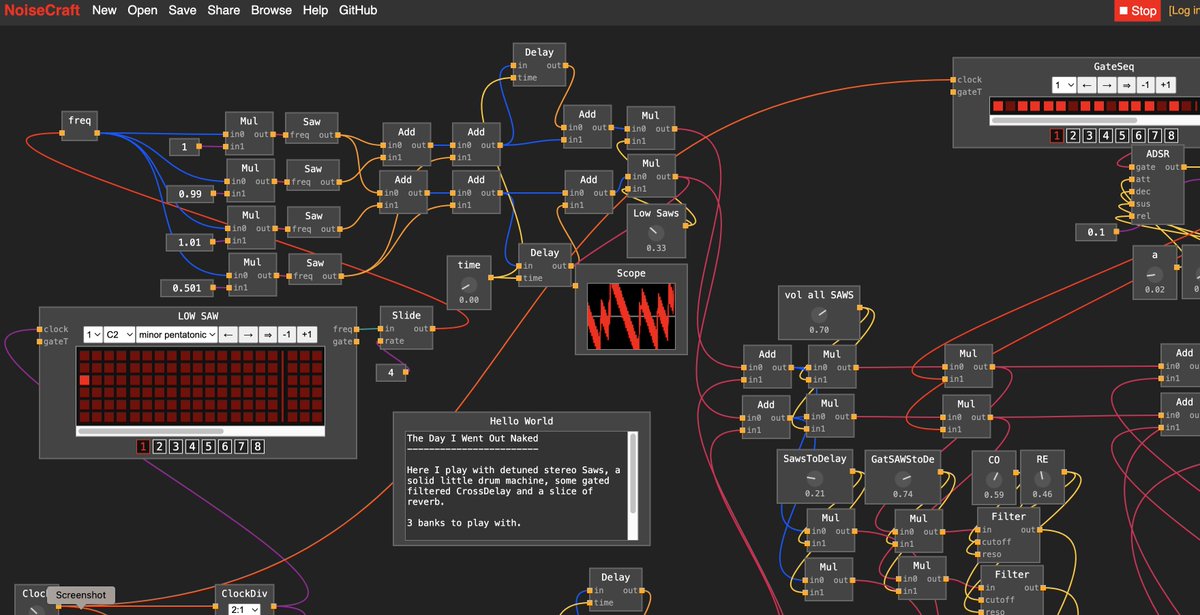Click the ADSR gate input port
This screenshot has height=615, width=1200.
click(1133, 167)
